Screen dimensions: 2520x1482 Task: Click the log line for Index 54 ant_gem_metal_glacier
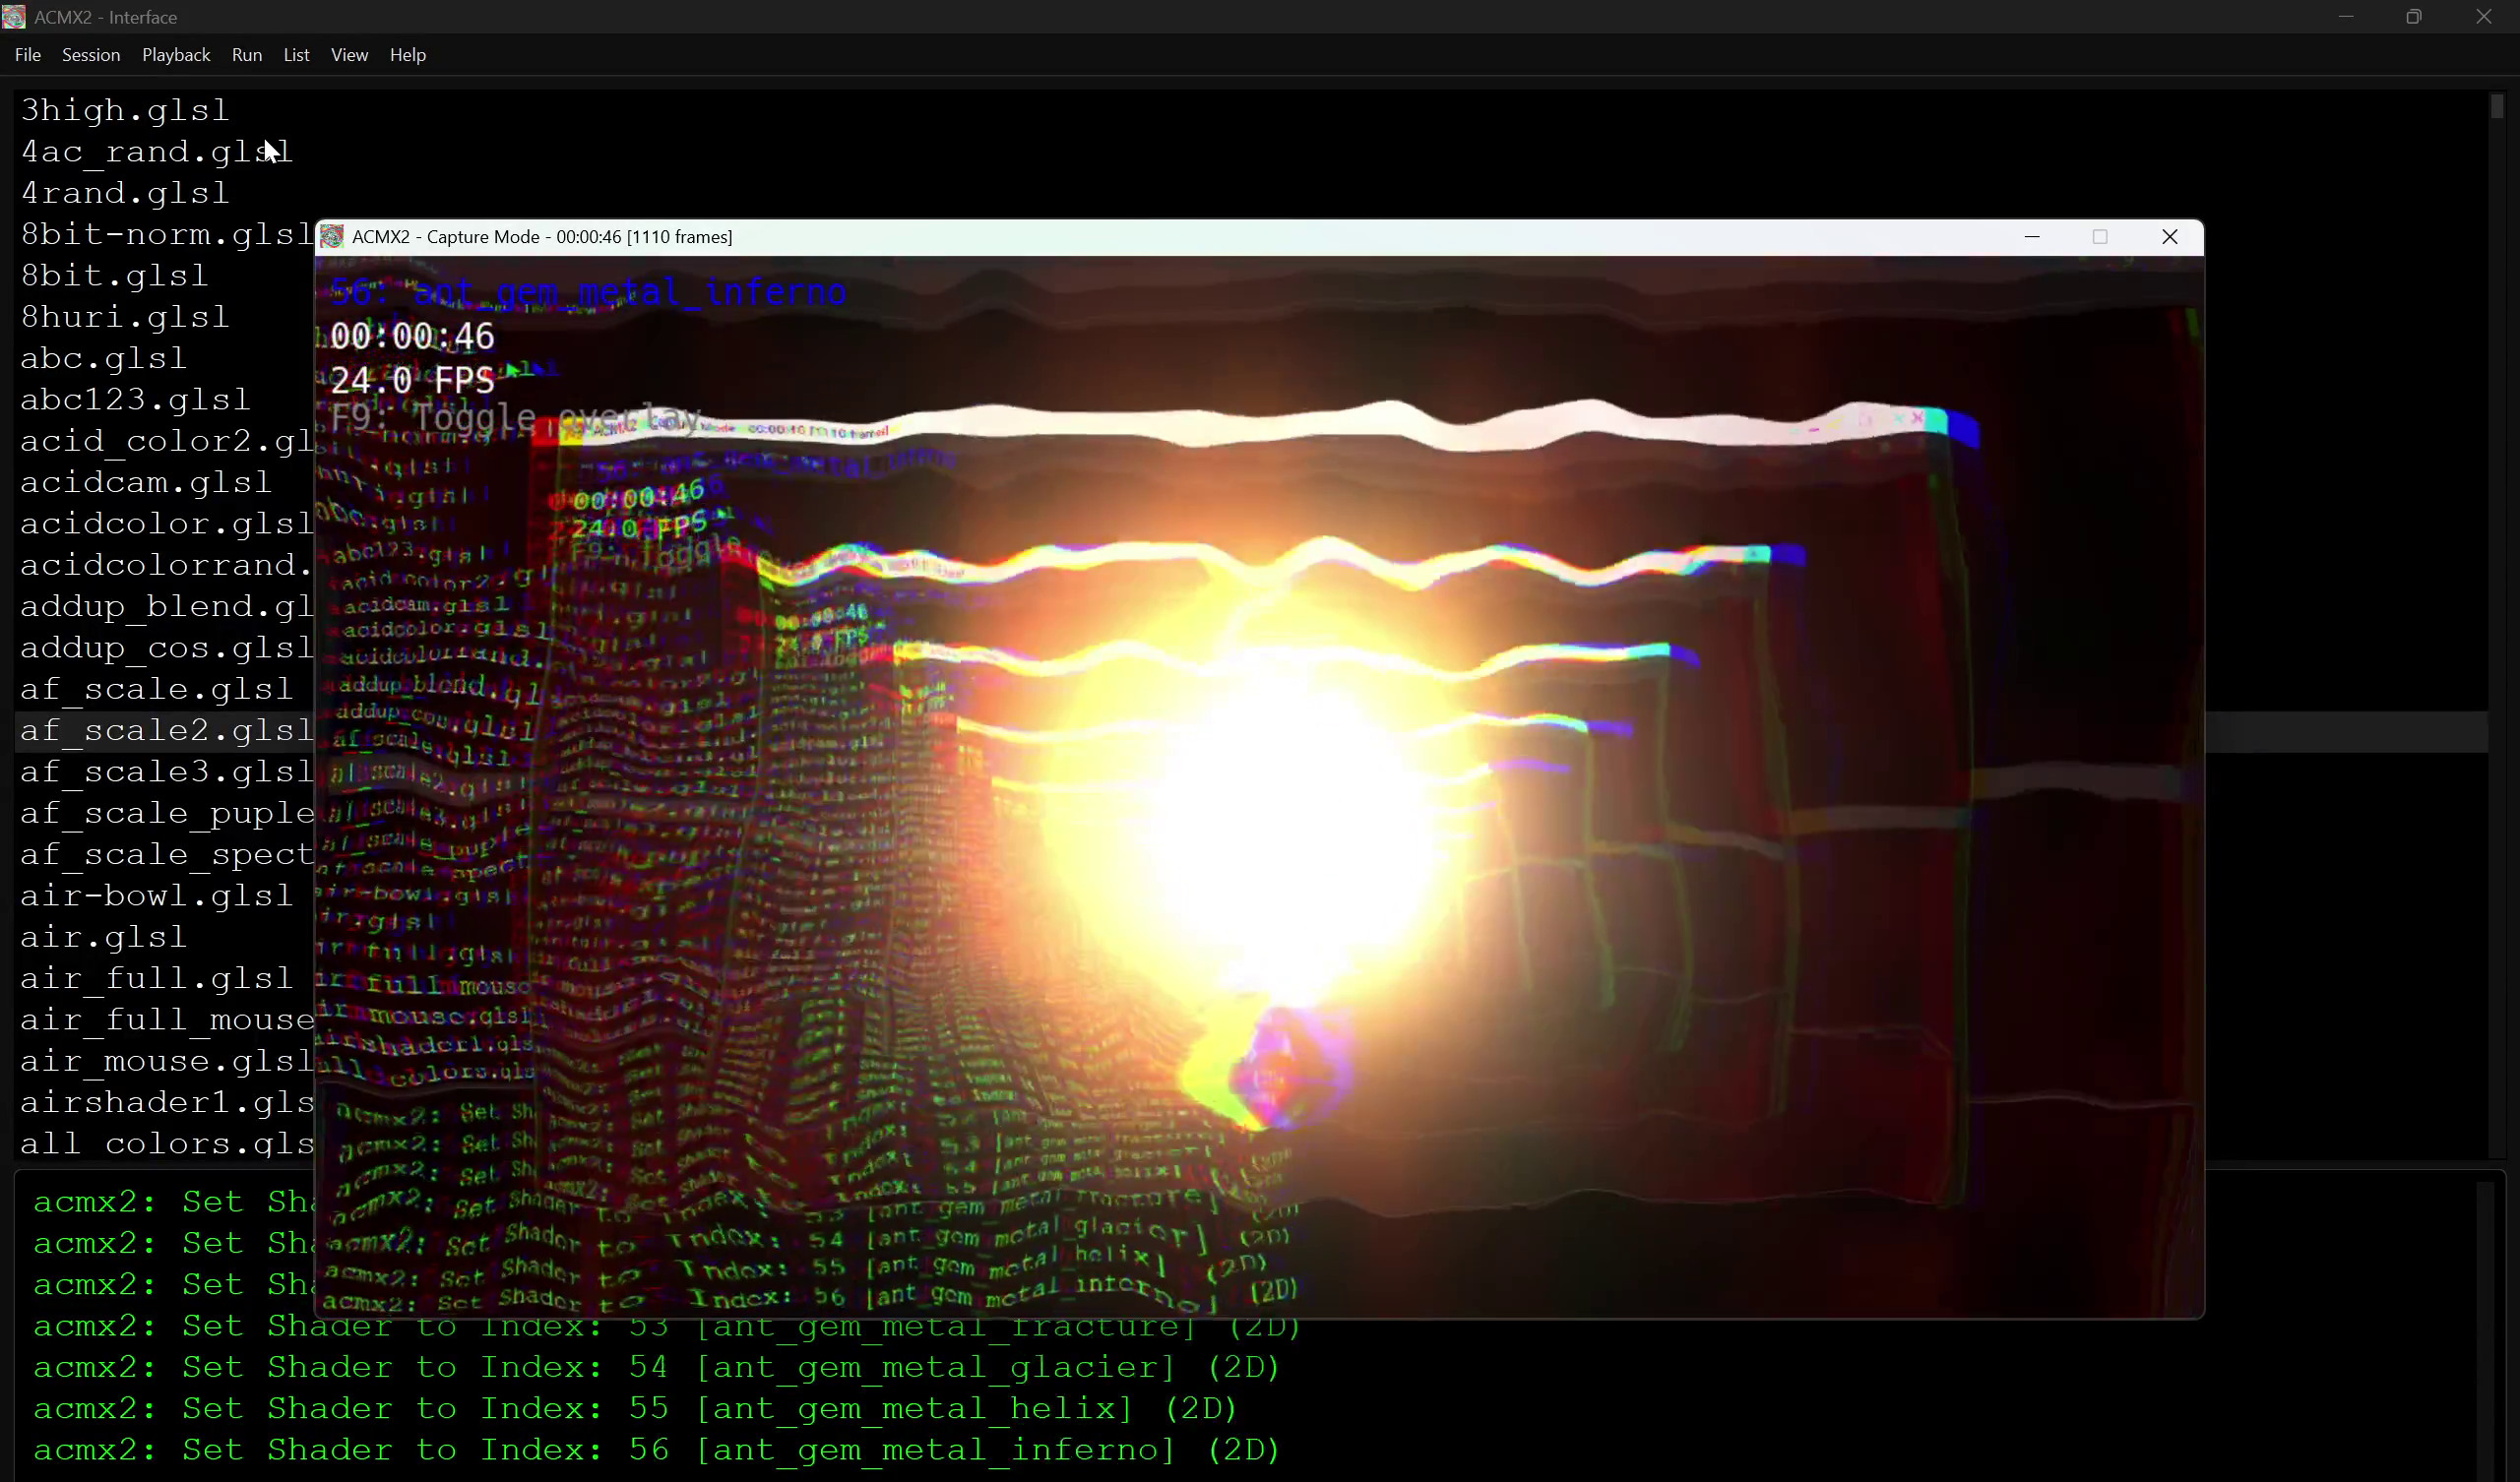click(x=656, y=1367)
